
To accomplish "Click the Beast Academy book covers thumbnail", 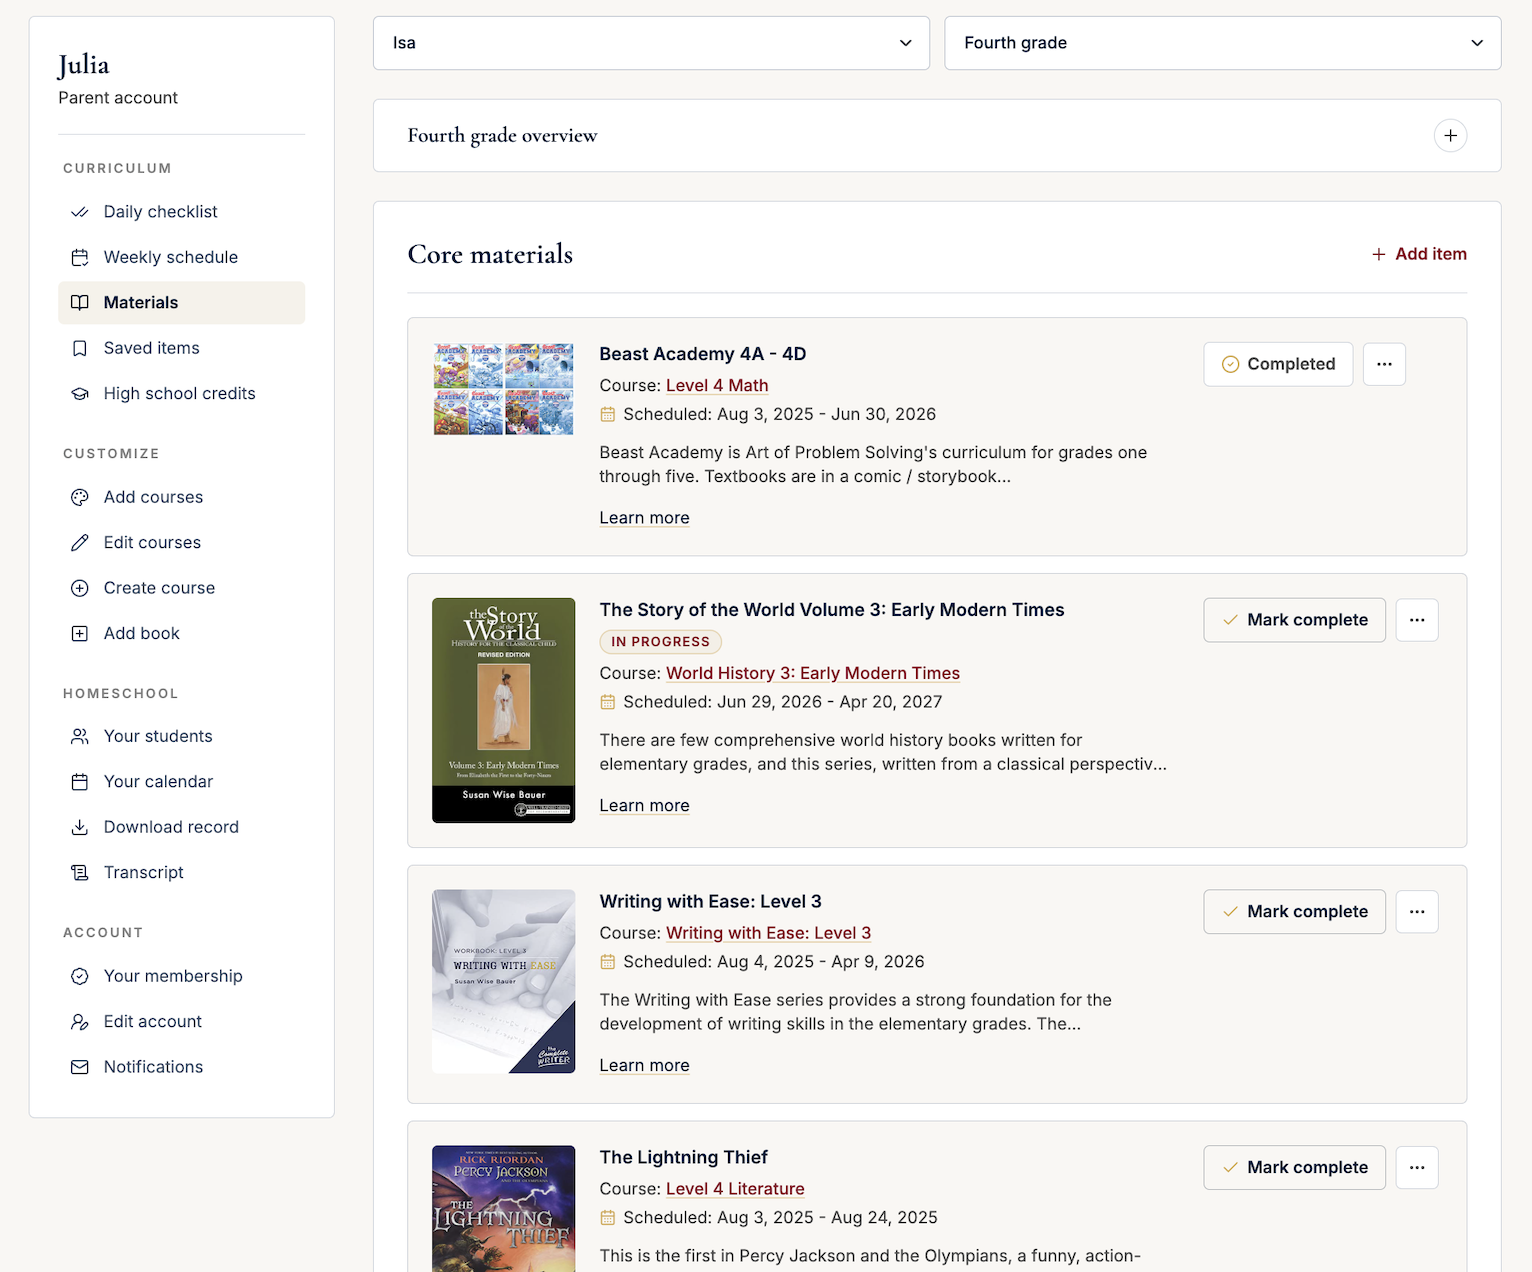I will [504, 389].
